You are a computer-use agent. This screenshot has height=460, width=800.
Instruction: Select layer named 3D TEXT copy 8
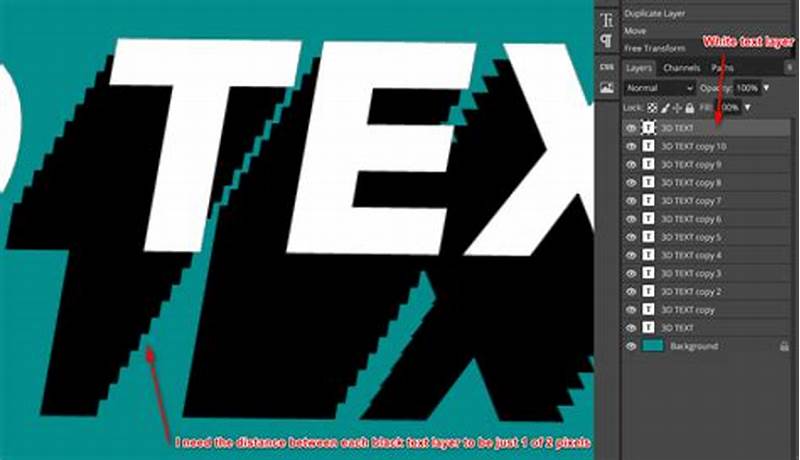(691, 183)
